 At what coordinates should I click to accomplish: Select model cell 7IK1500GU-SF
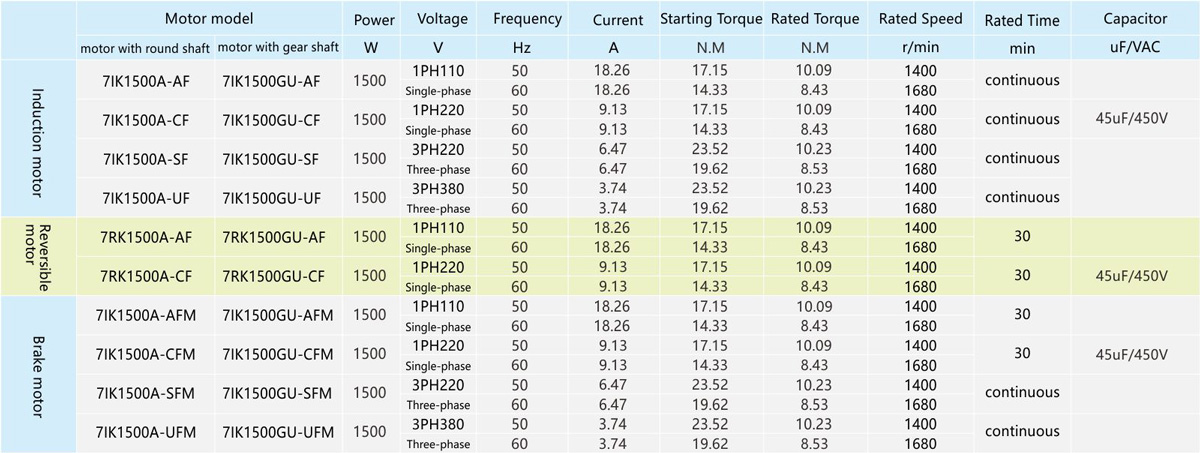click(x=271, y=158)
